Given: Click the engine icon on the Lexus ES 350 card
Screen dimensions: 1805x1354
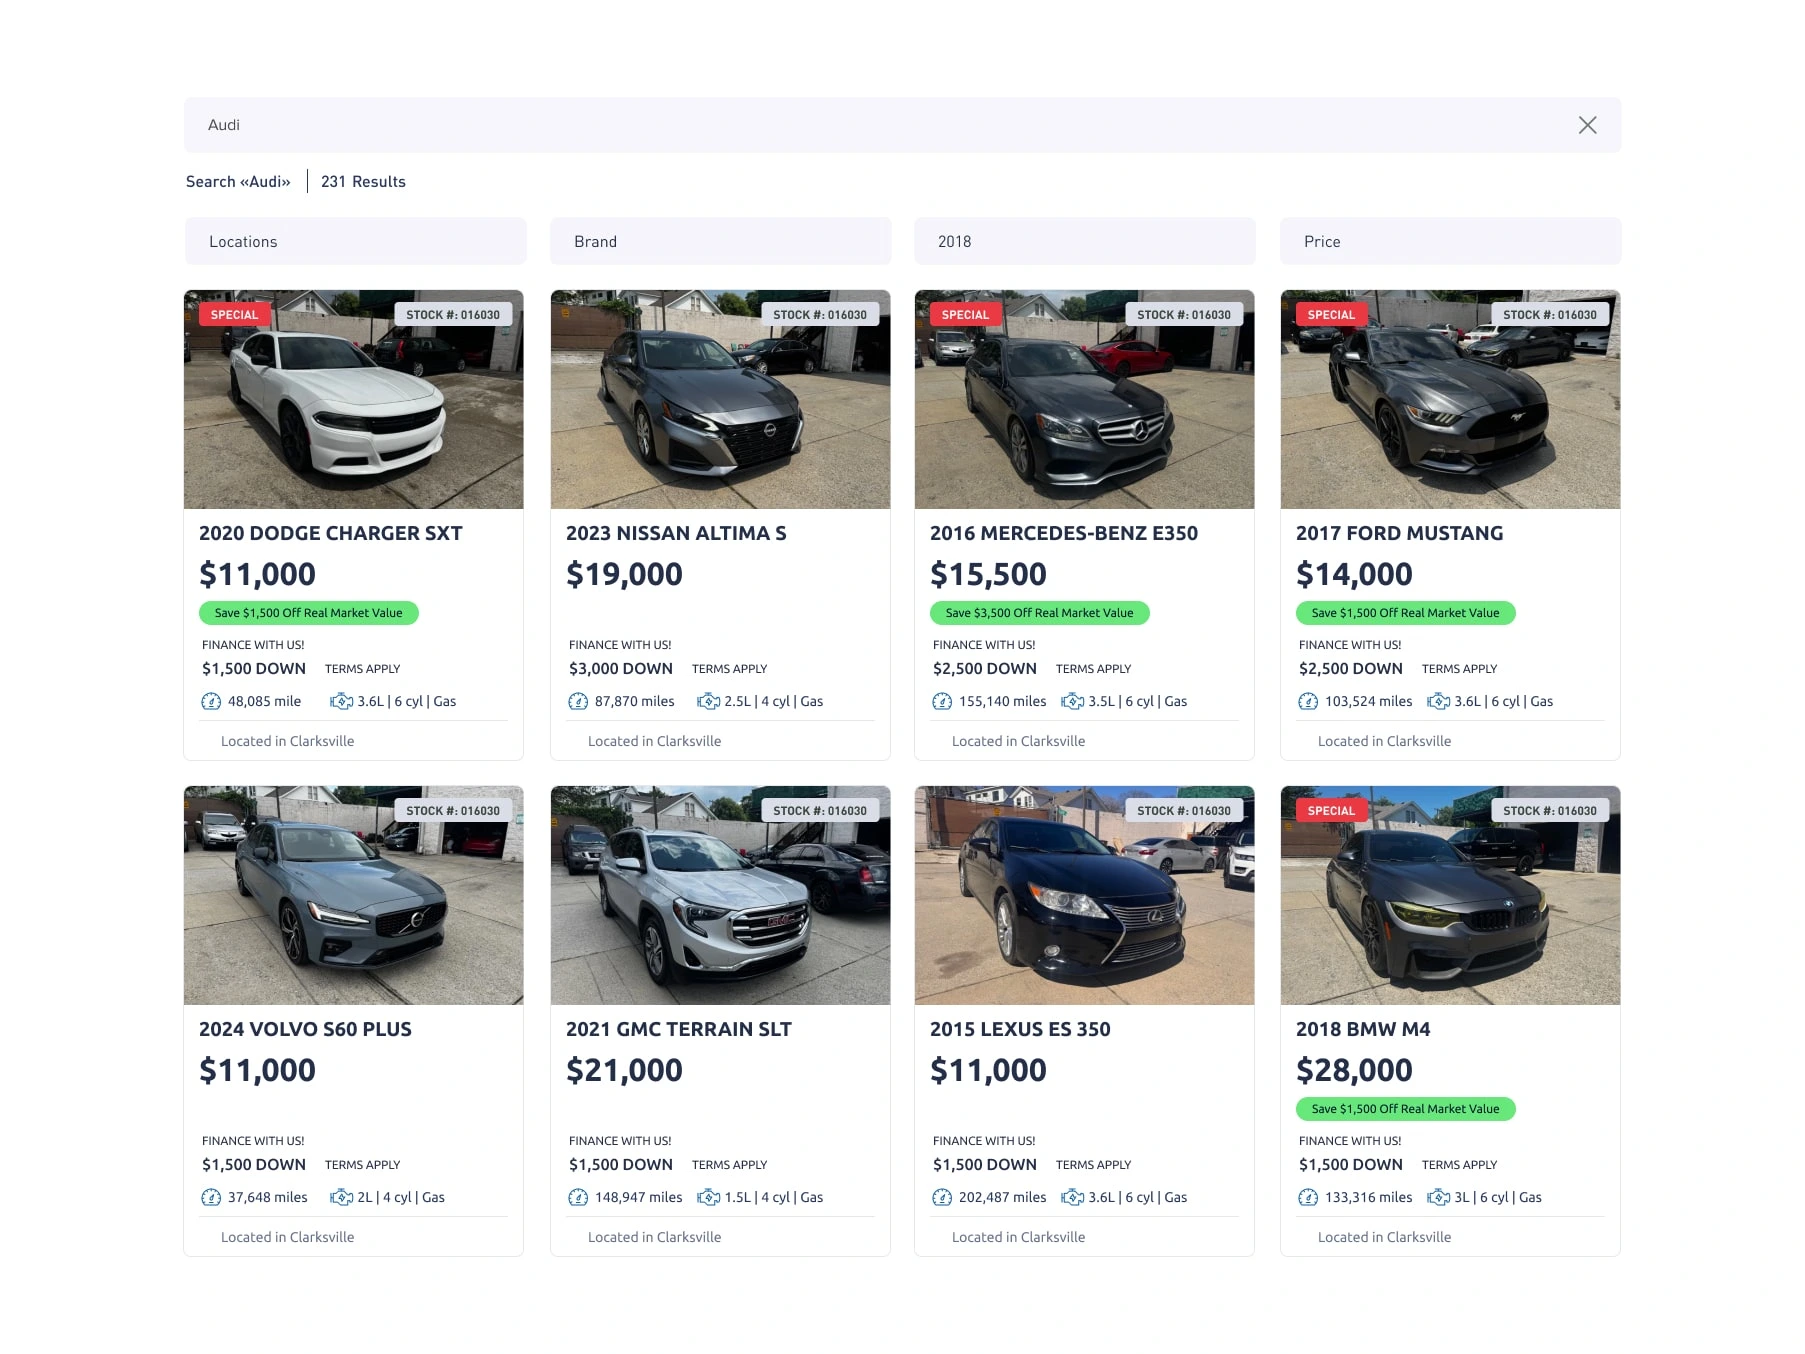Looking at the screenshot, I should 1072,1197.
